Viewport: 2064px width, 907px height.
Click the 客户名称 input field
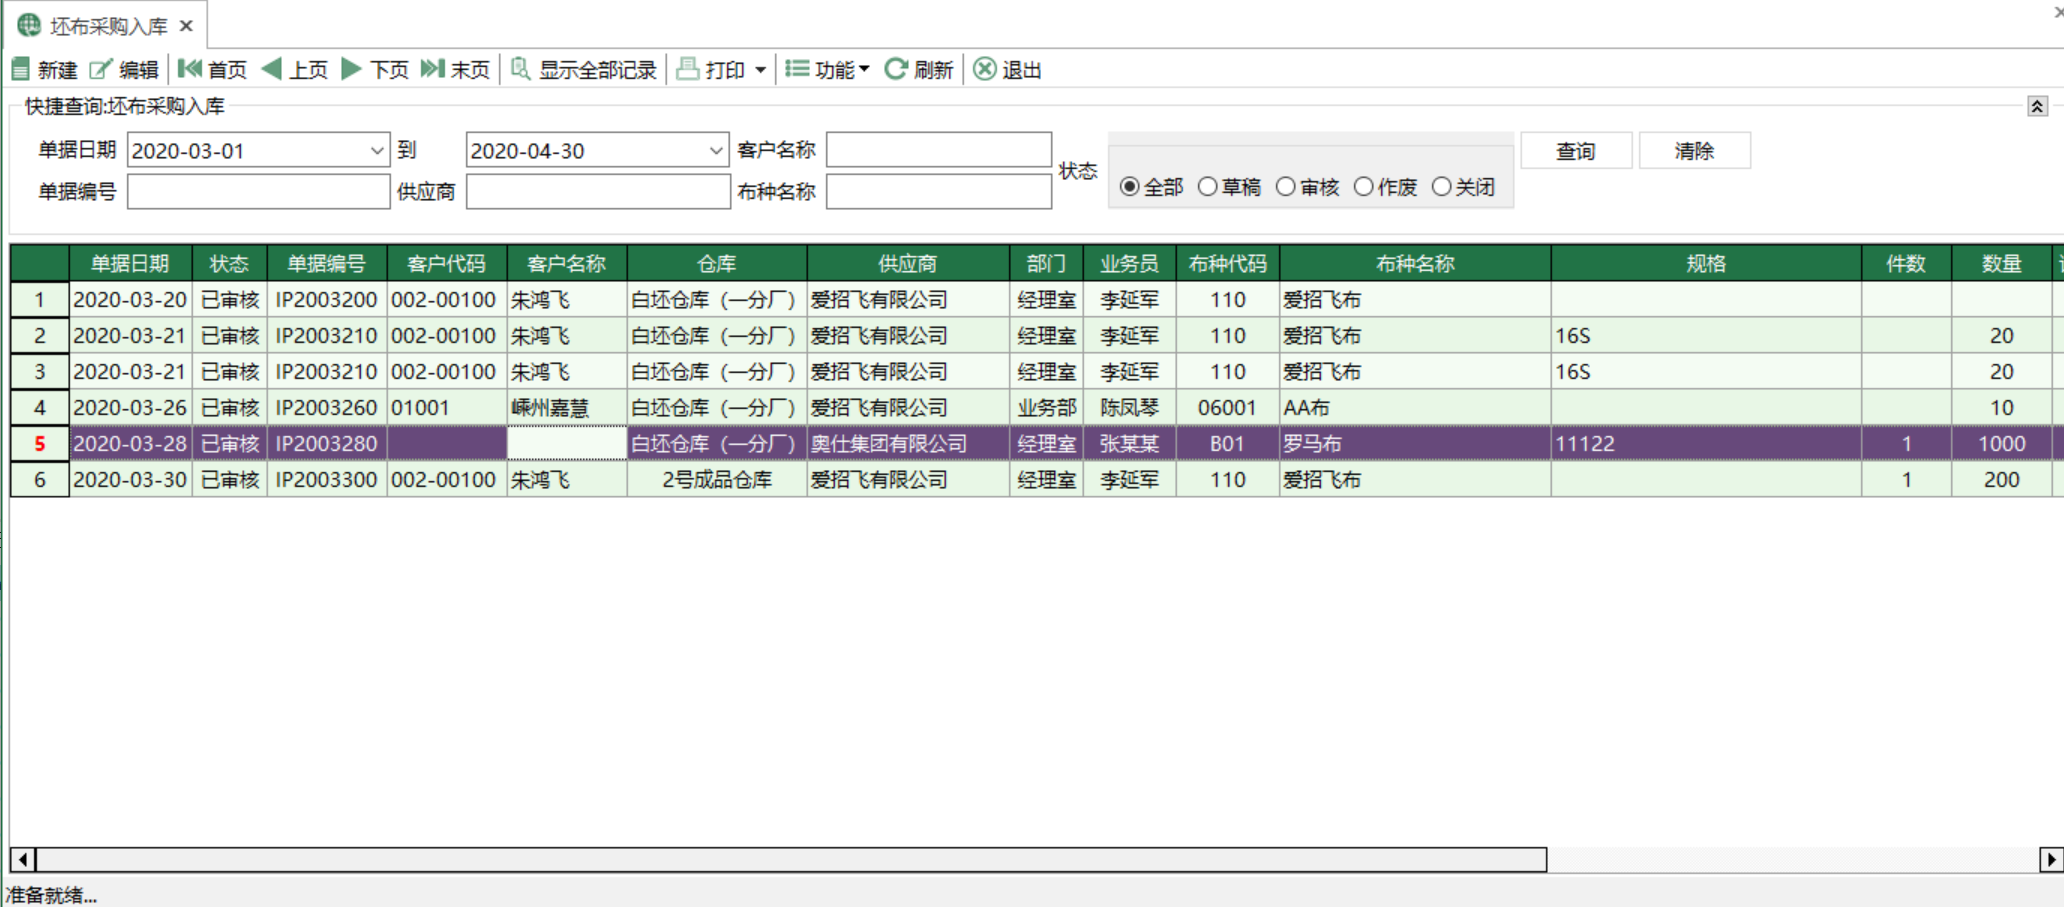pyautogui.click(x=939, y=150)
